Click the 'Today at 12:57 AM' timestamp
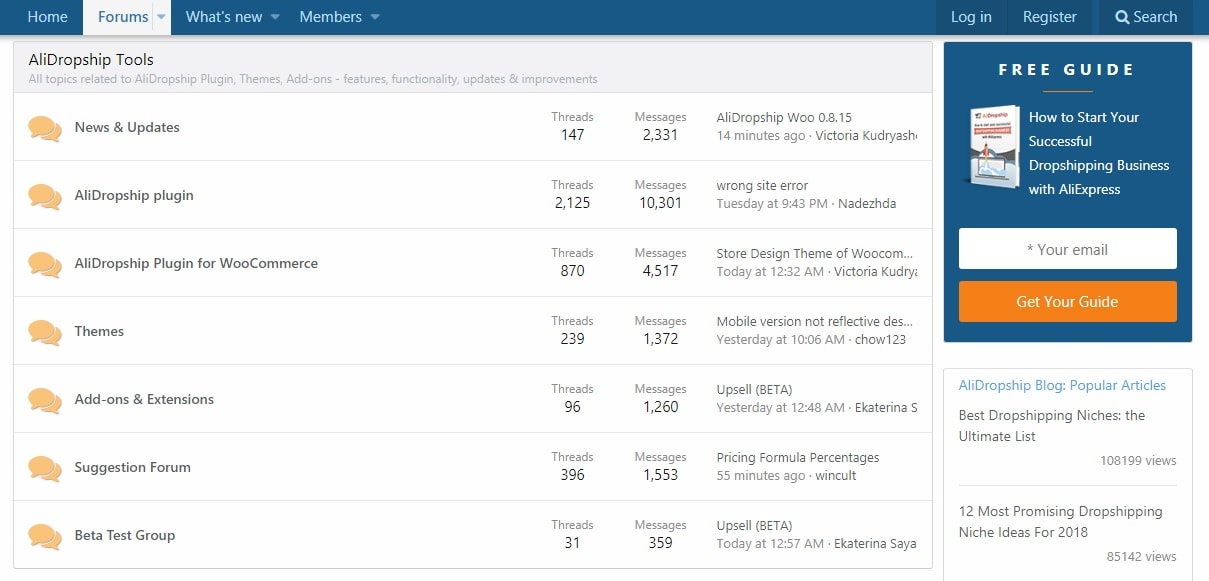This screenshot has height=581, width=1209. coord(770,544)
